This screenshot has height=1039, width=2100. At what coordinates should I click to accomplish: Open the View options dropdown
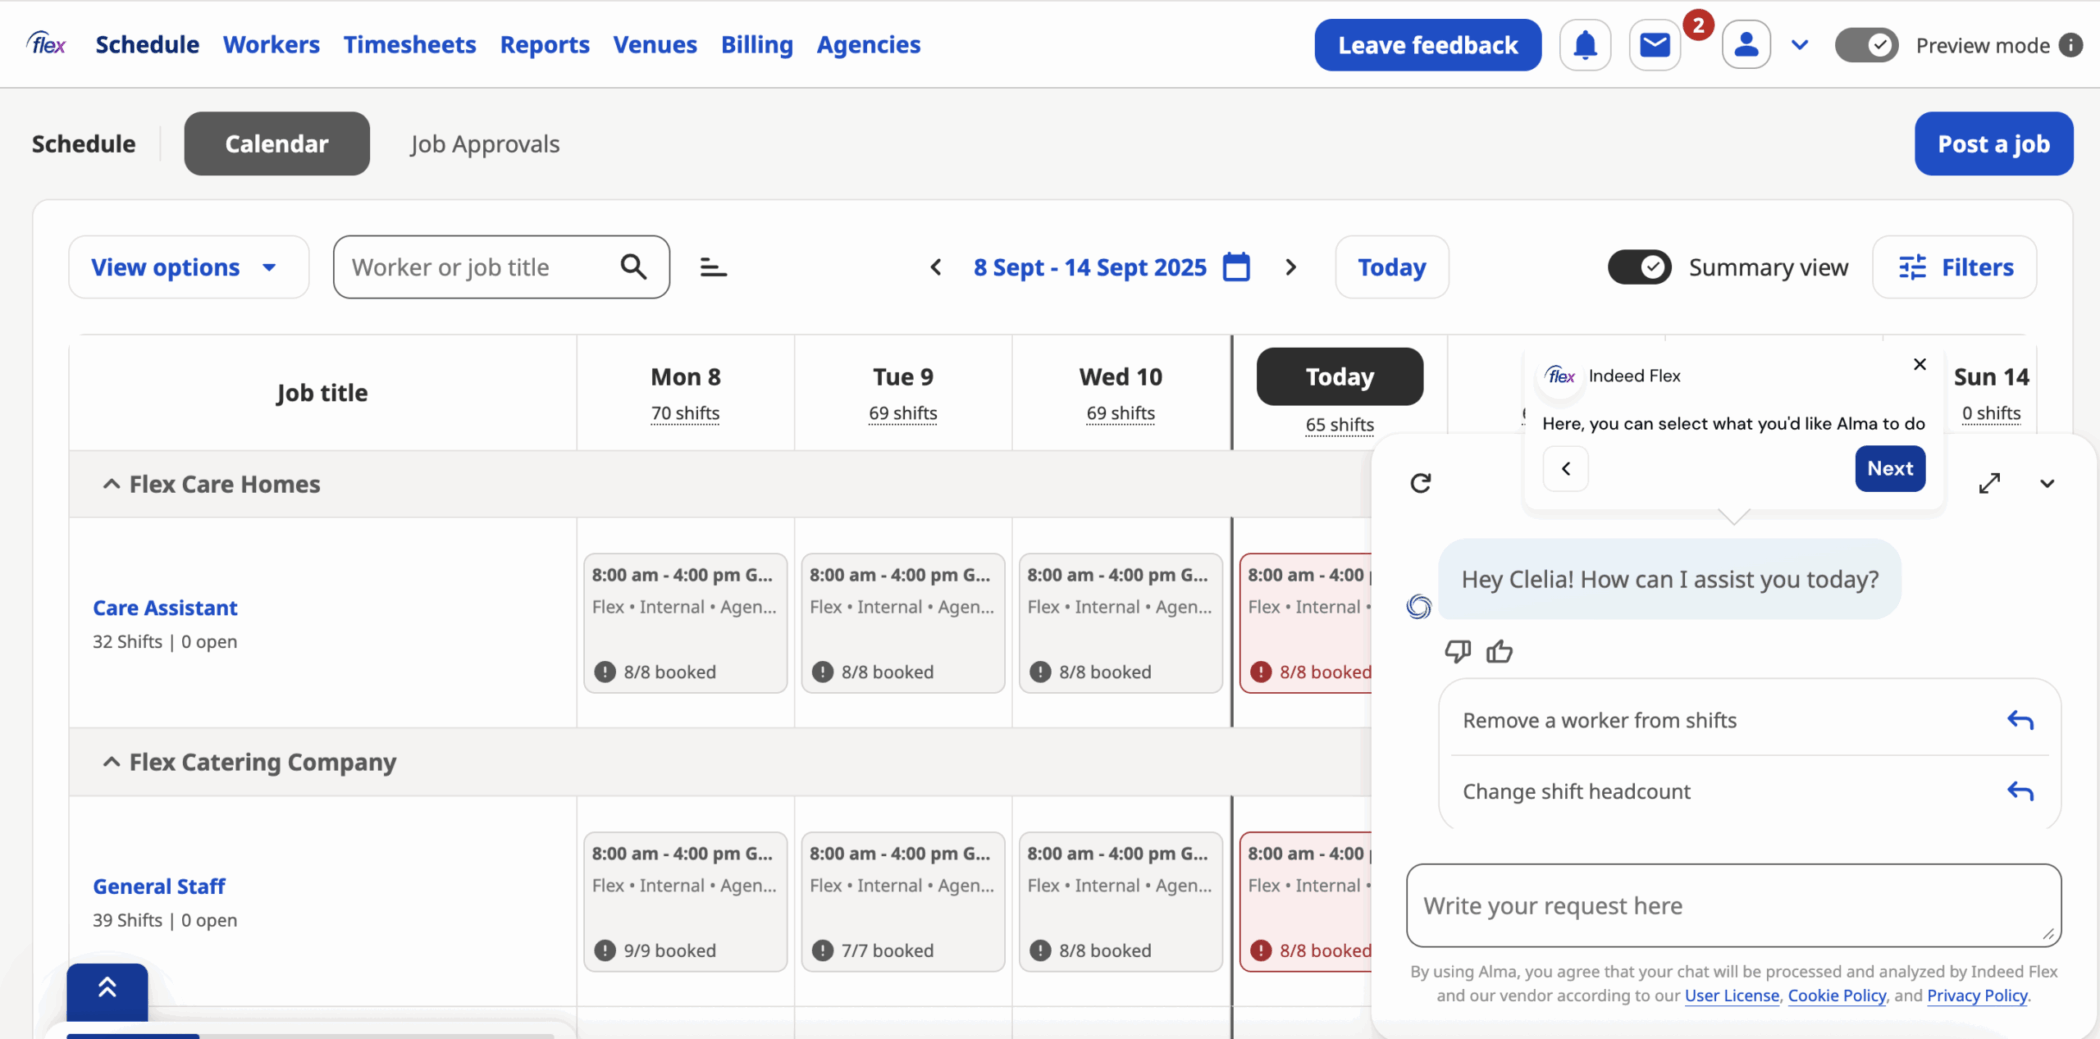pos(188,267)
